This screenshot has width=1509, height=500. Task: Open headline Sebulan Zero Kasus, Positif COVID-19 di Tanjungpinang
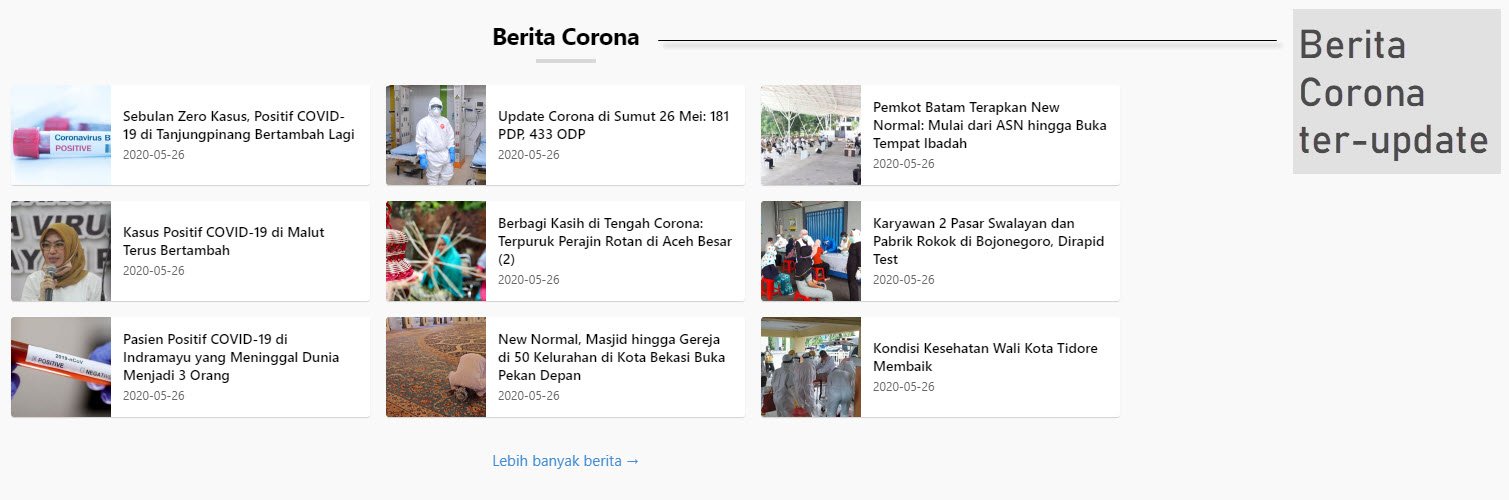tap(239, 125)
